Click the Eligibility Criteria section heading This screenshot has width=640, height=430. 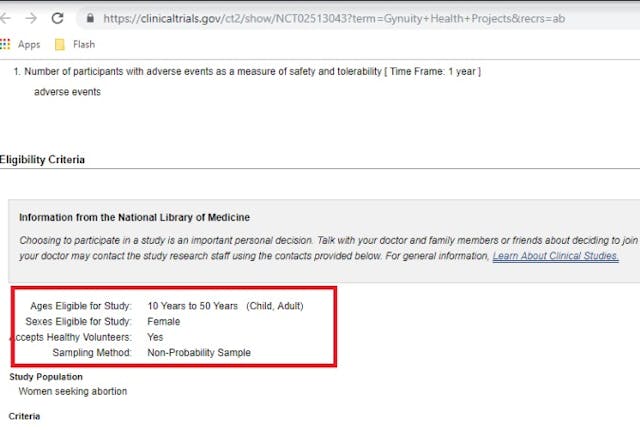[x=42, y=159]
